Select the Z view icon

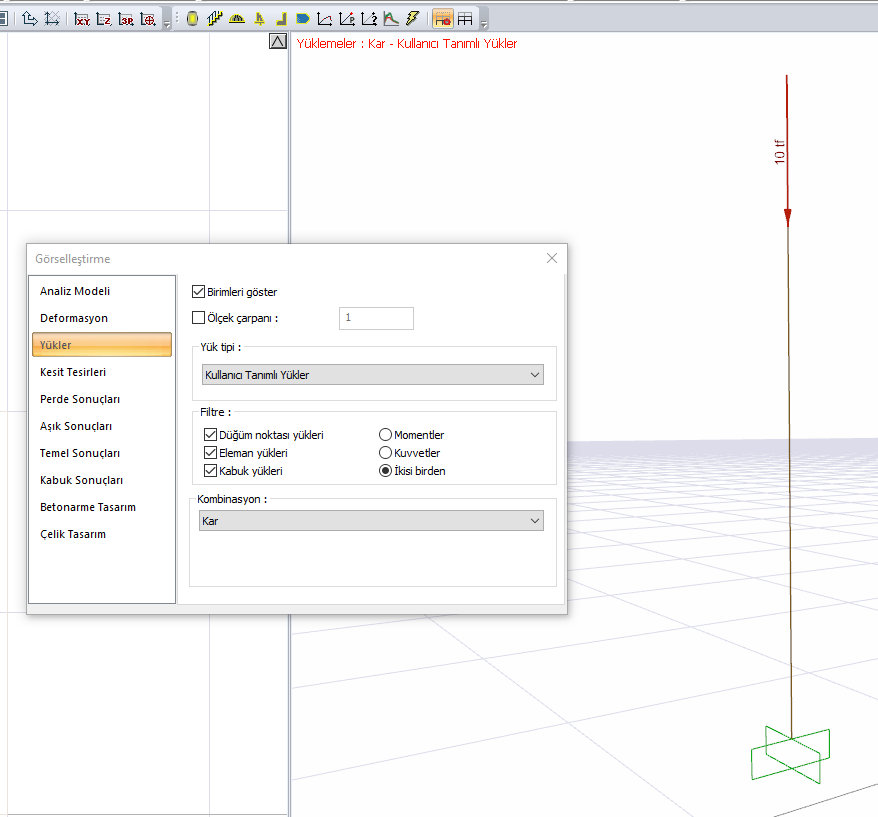tap(104, 20)
